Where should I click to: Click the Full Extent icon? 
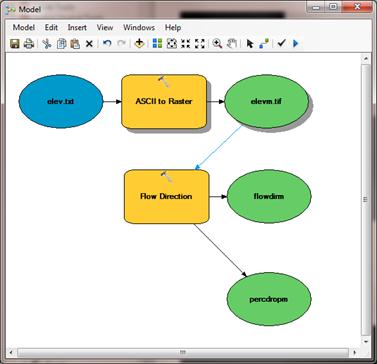tap(172, 44)
